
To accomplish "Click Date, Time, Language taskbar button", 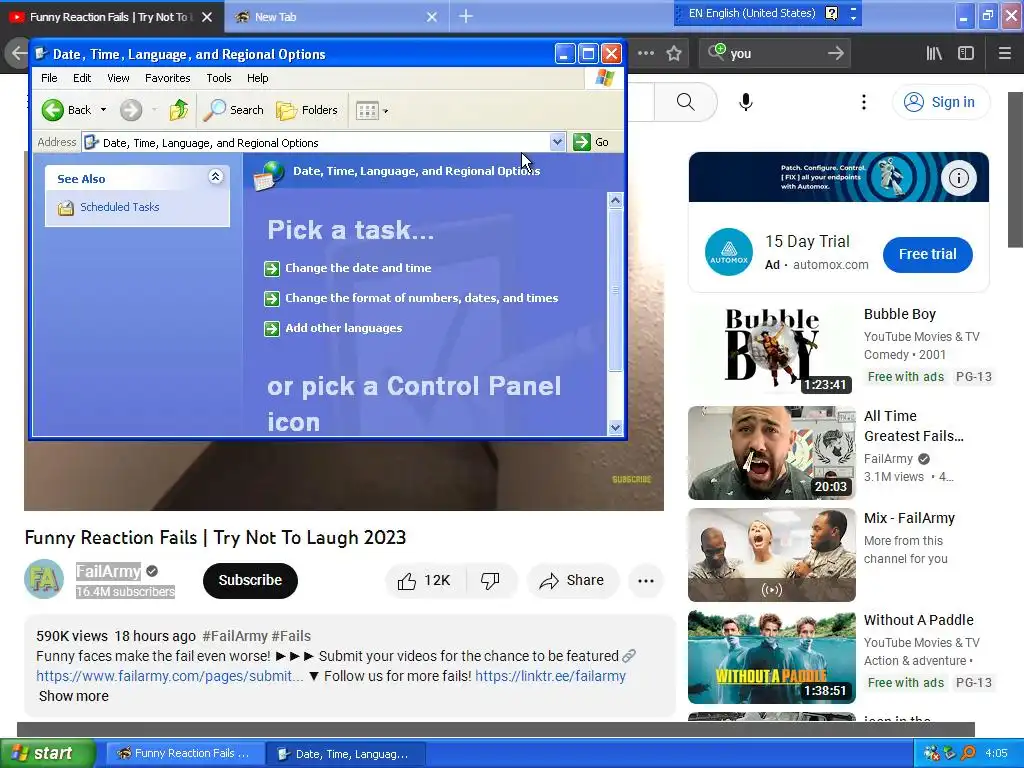I will [x=346, y=754].
